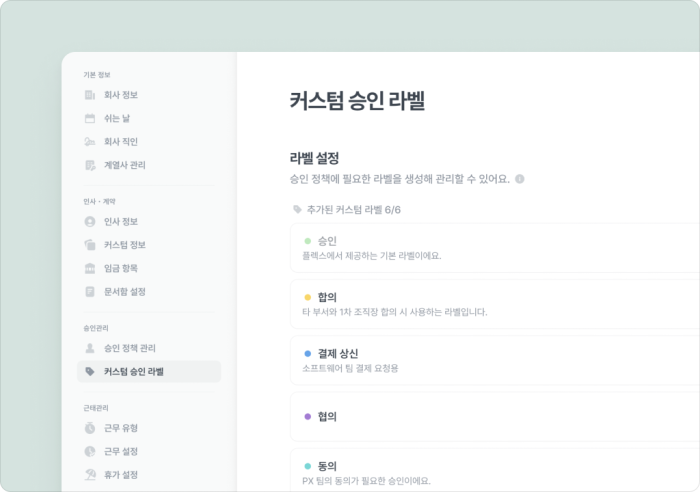Click the tag icon next to 추가된 커스텀 라벨
The image size is (700, 492).
297,209
